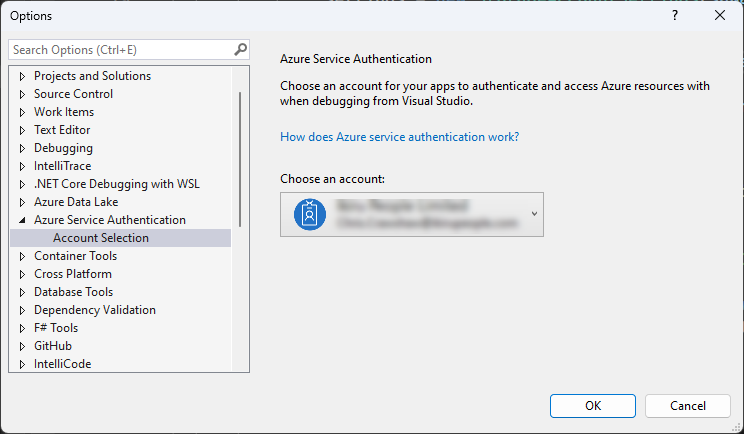Open the help question mark button

(675, 16)
